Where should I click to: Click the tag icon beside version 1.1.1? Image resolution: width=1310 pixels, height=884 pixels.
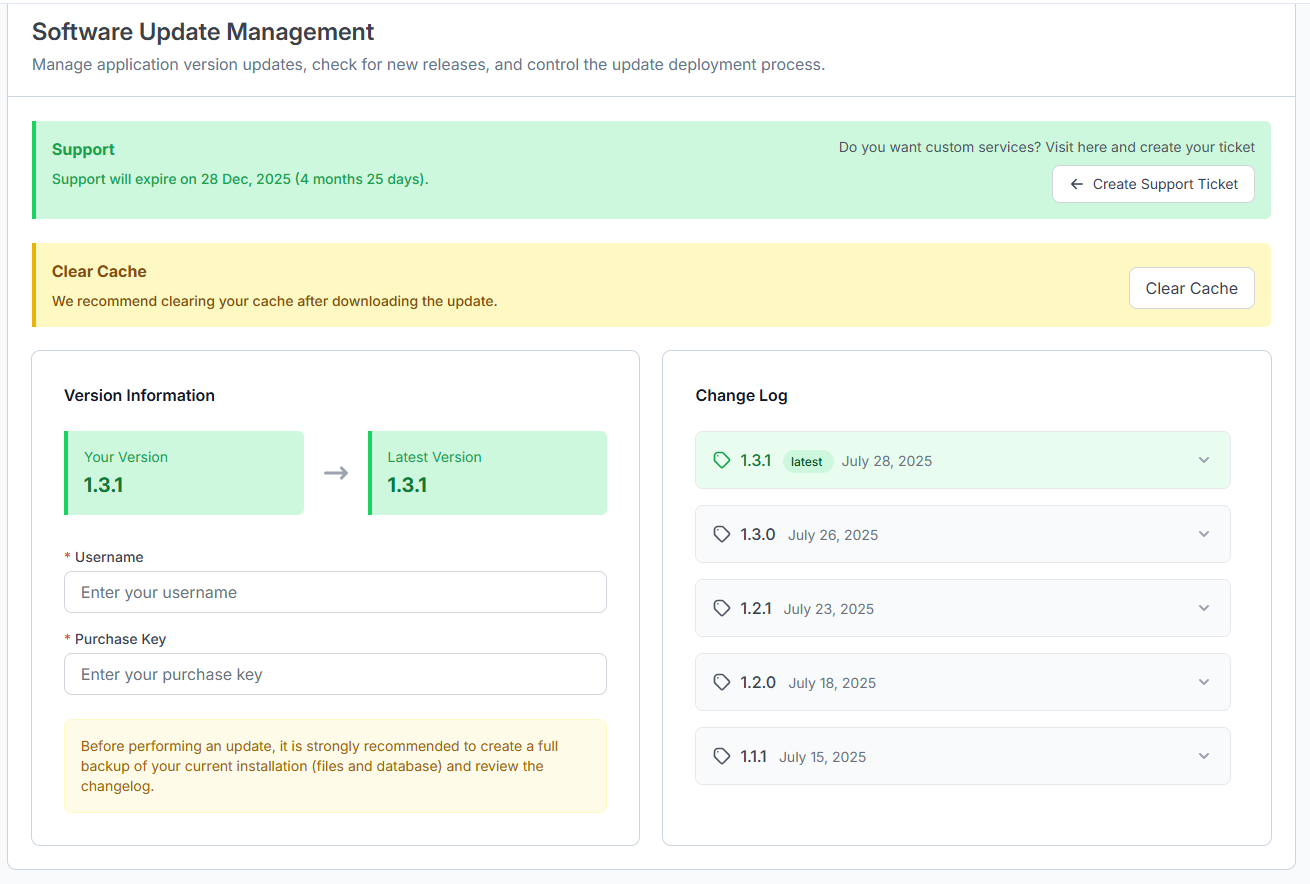point(722,756)
